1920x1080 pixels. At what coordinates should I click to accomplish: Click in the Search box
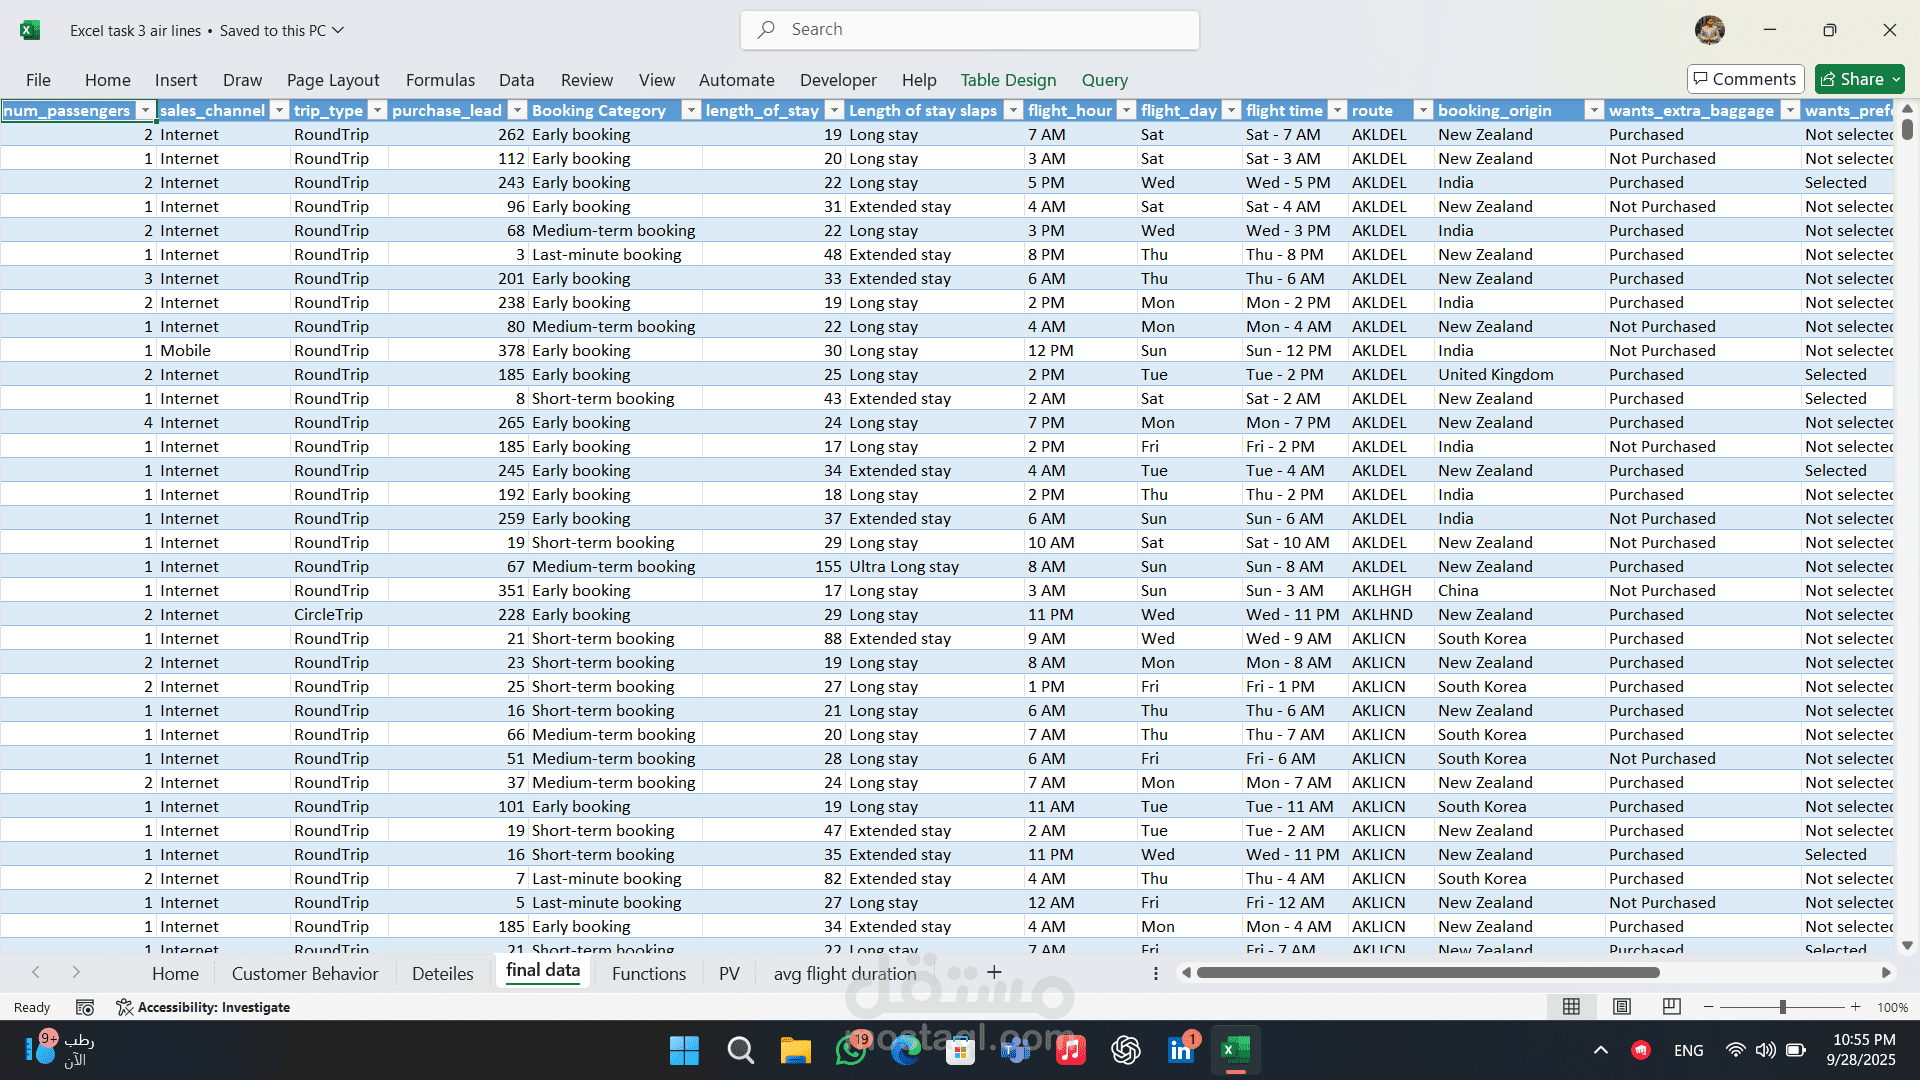(970, 30)
